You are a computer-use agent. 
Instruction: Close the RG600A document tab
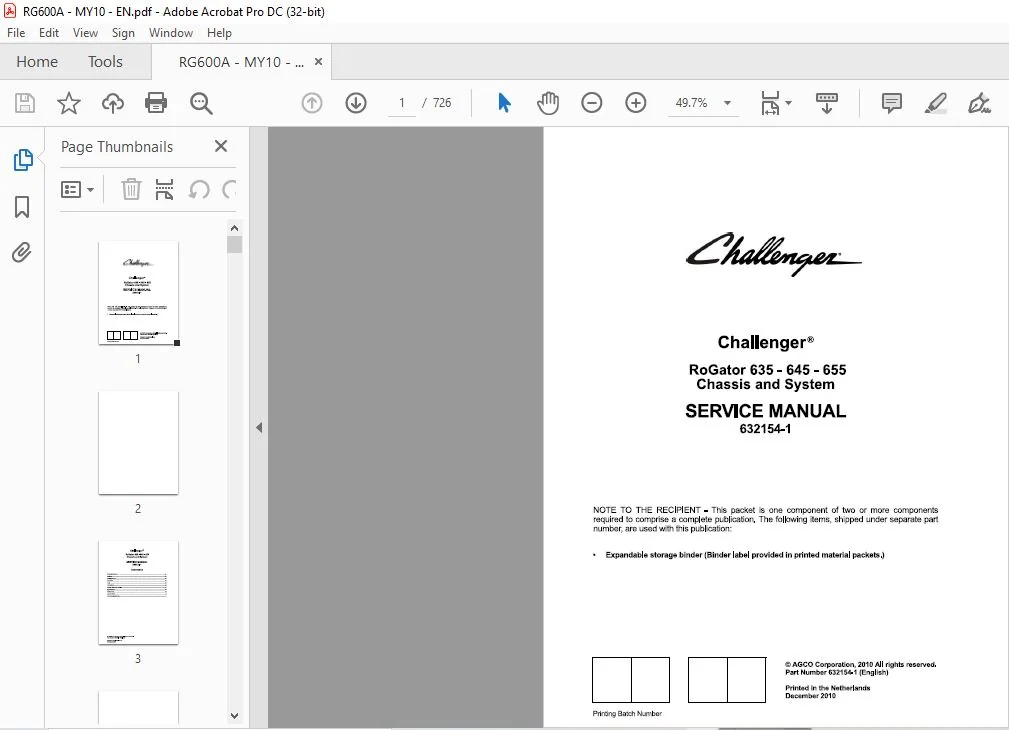coord(318,62)
